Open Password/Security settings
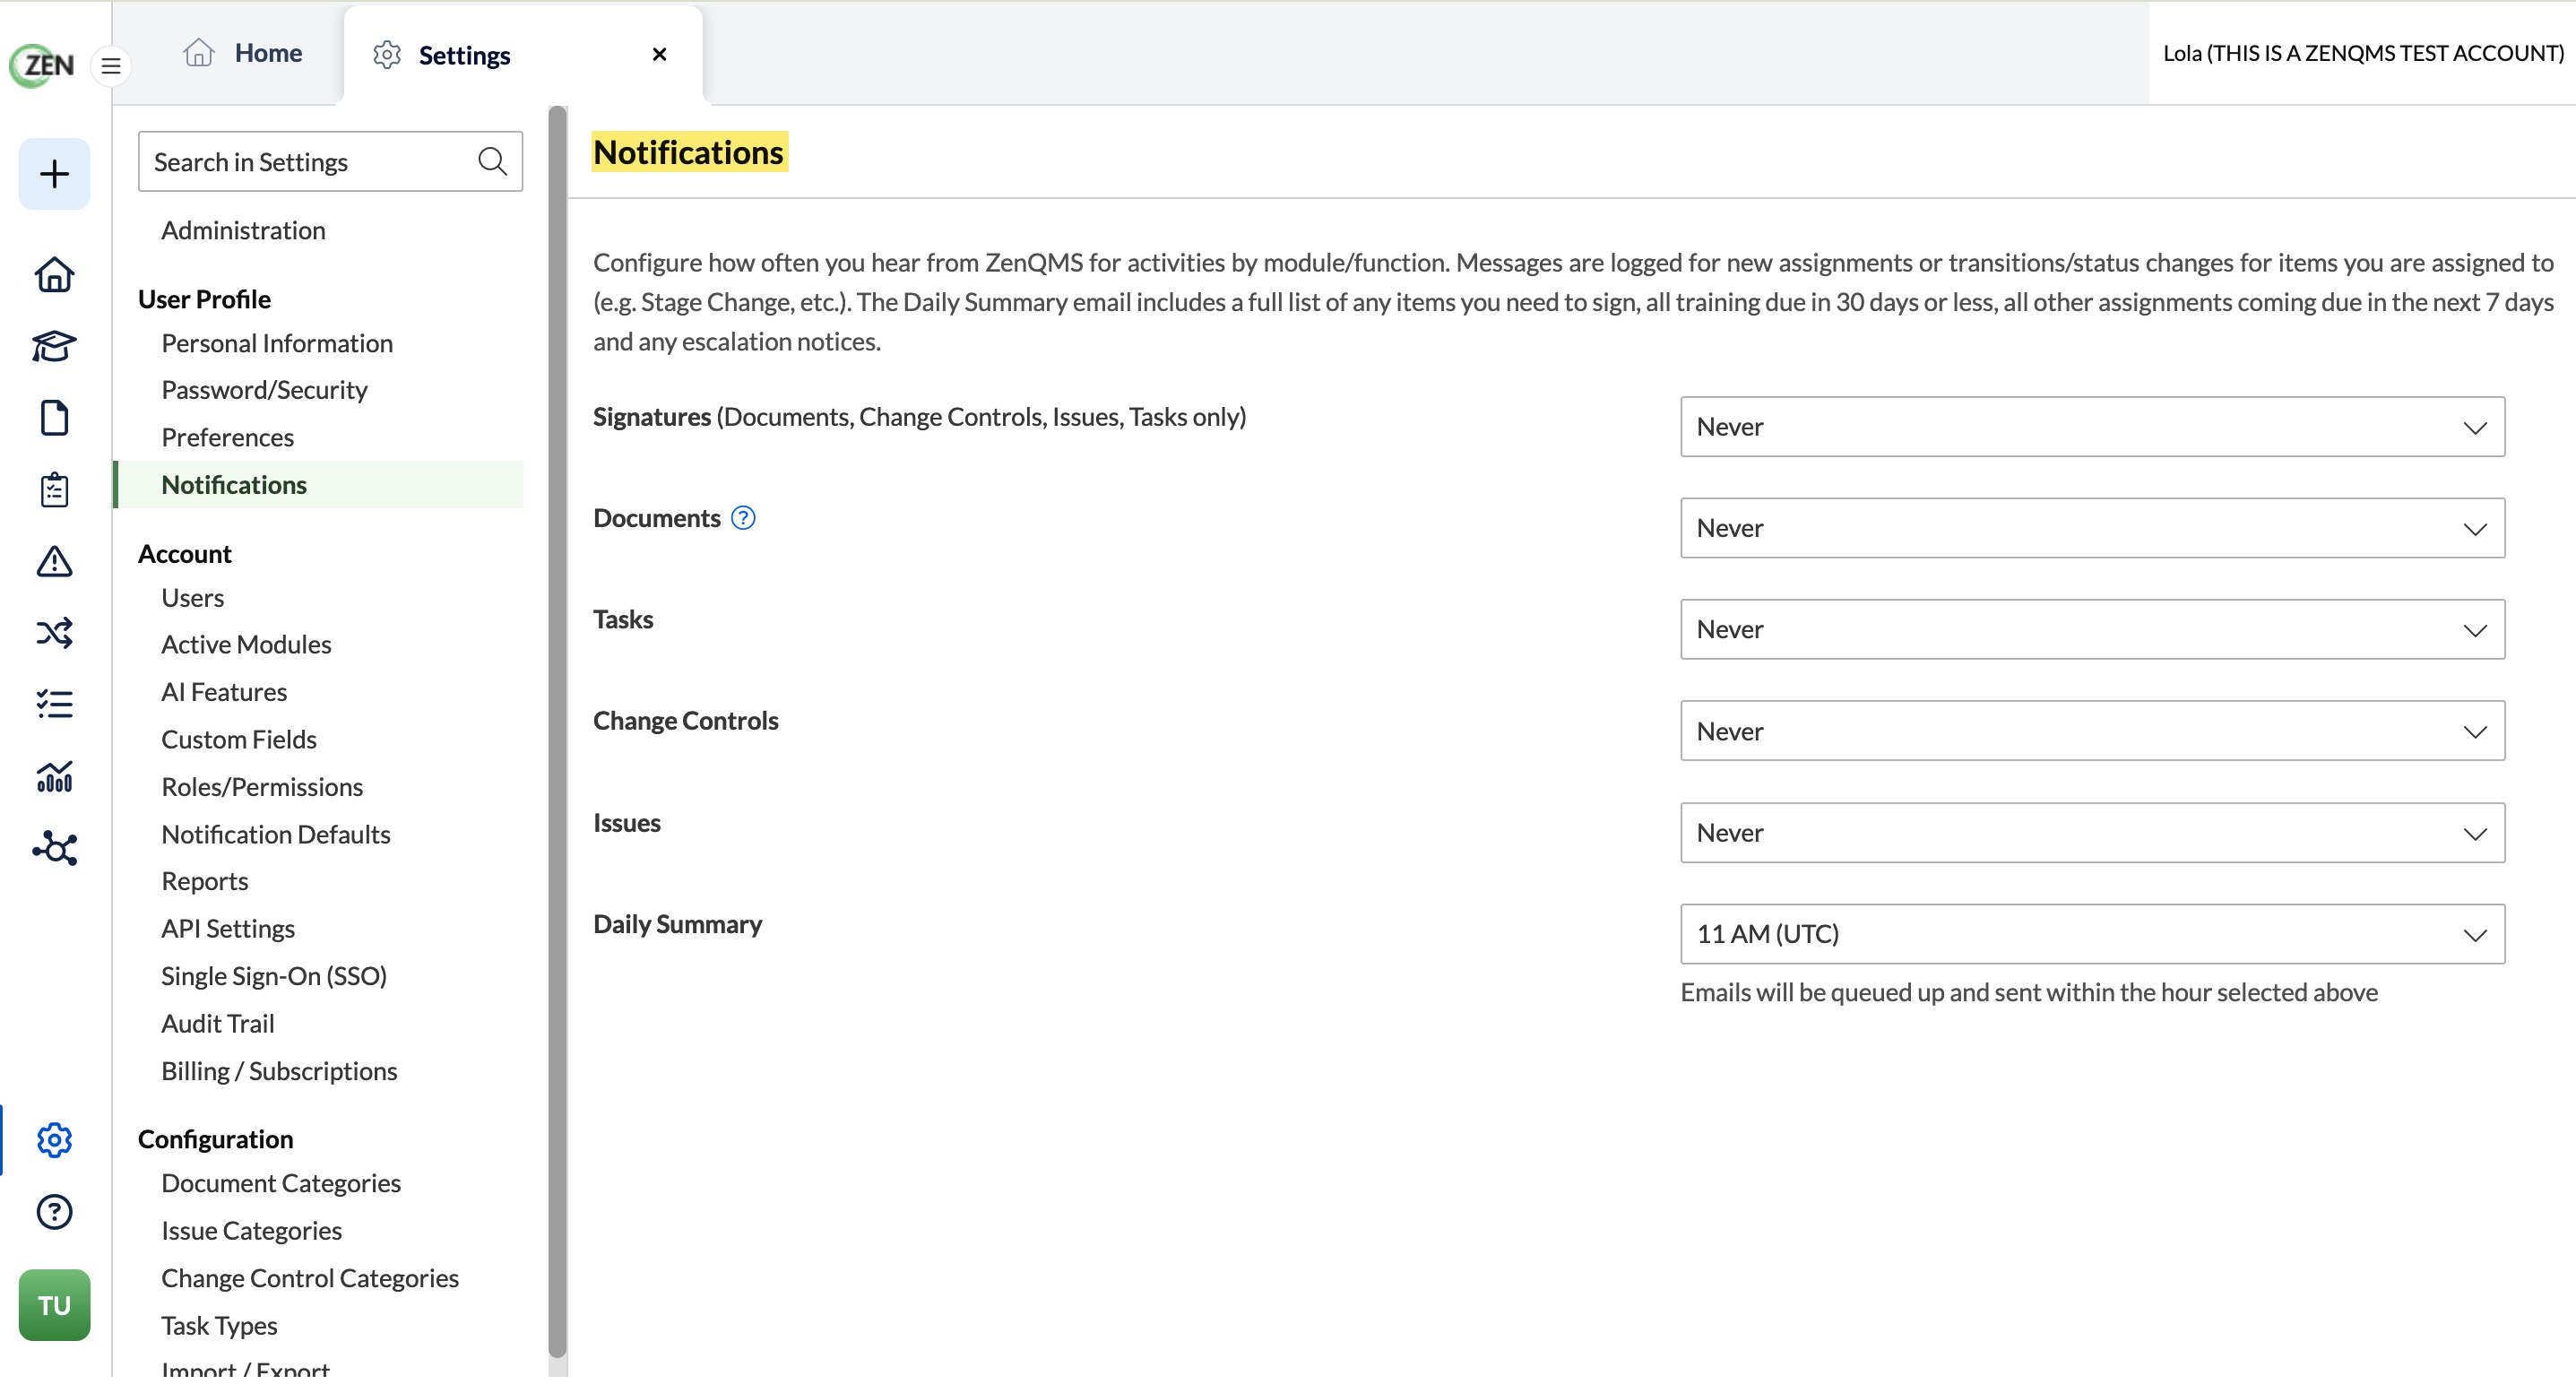The image size is (2576, 1393). point(264,390)
